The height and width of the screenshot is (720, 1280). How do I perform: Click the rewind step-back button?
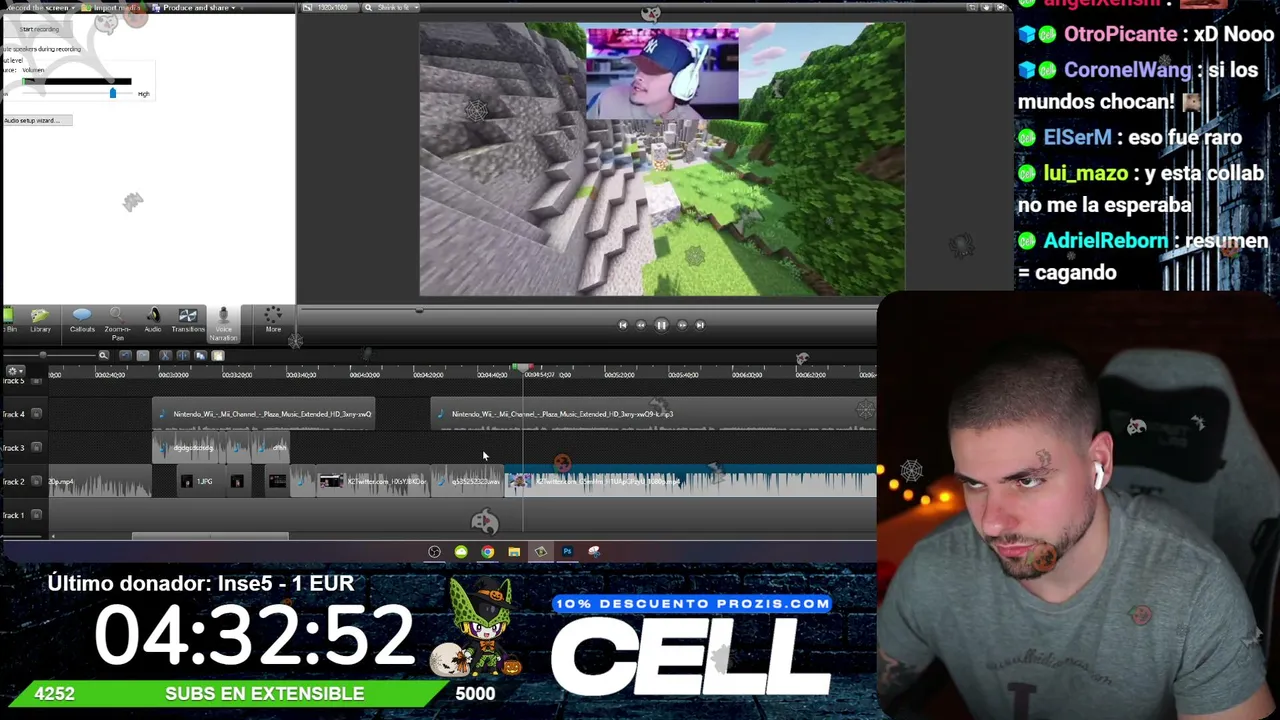click(x=641, y=325)
